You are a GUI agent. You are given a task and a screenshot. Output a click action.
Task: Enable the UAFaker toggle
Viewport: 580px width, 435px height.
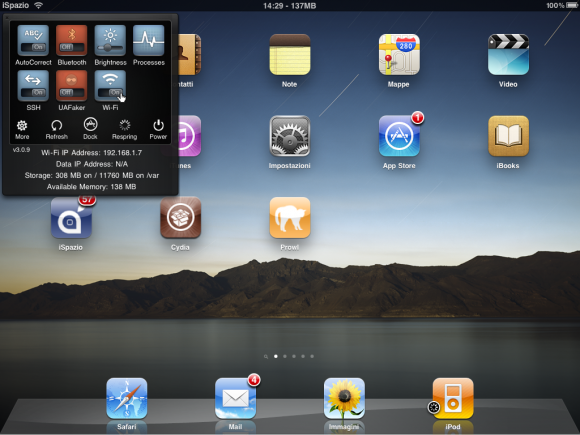[71, 85]
